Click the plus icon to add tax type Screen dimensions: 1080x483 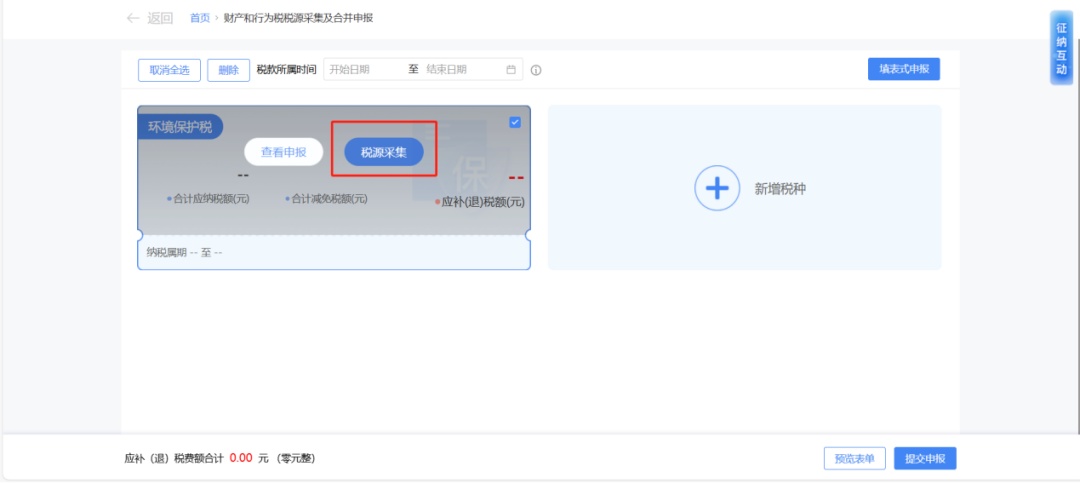tap(716, 188)
